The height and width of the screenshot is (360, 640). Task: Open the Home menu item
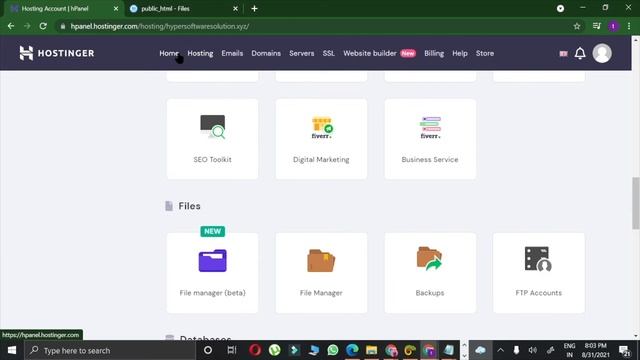(x=169, y=53)
